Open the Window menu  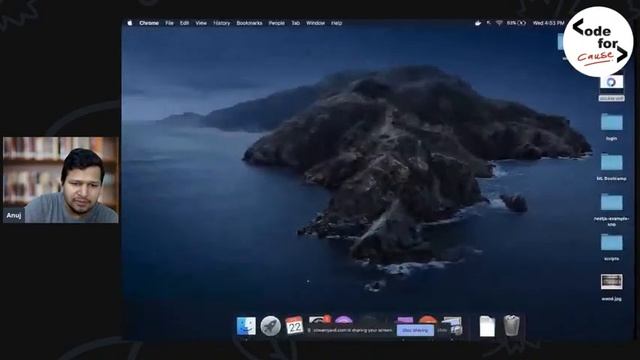point(316,23)
